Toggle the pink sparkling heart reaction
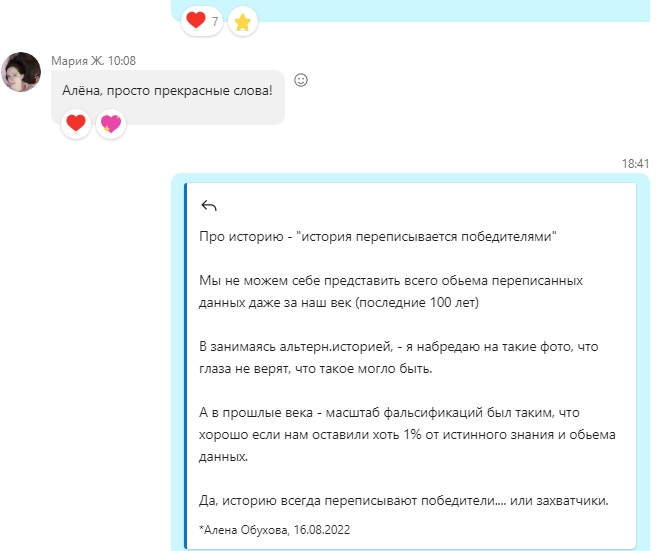 pos(110,124)
